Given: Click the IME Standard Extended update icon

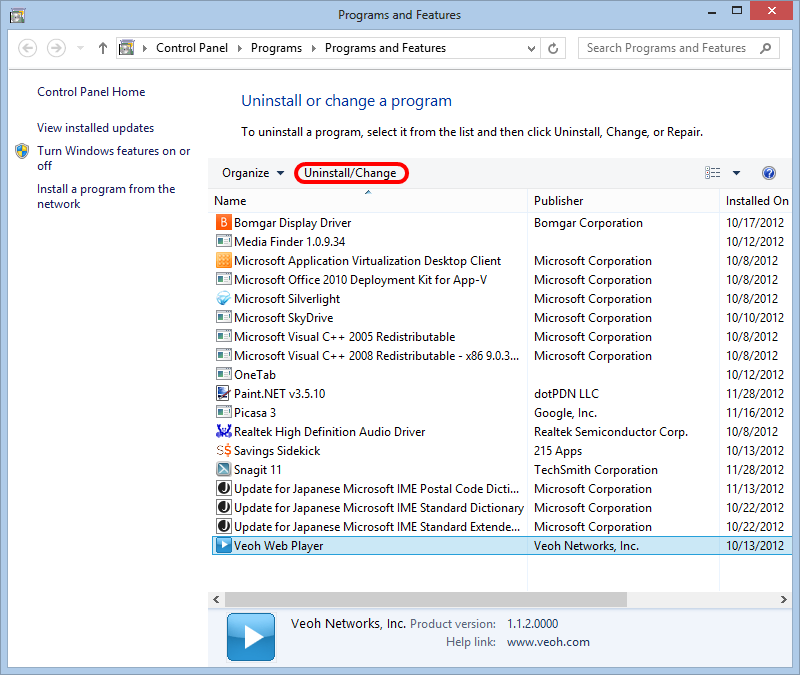Looking at the screenshot, I should coord(223,526).
